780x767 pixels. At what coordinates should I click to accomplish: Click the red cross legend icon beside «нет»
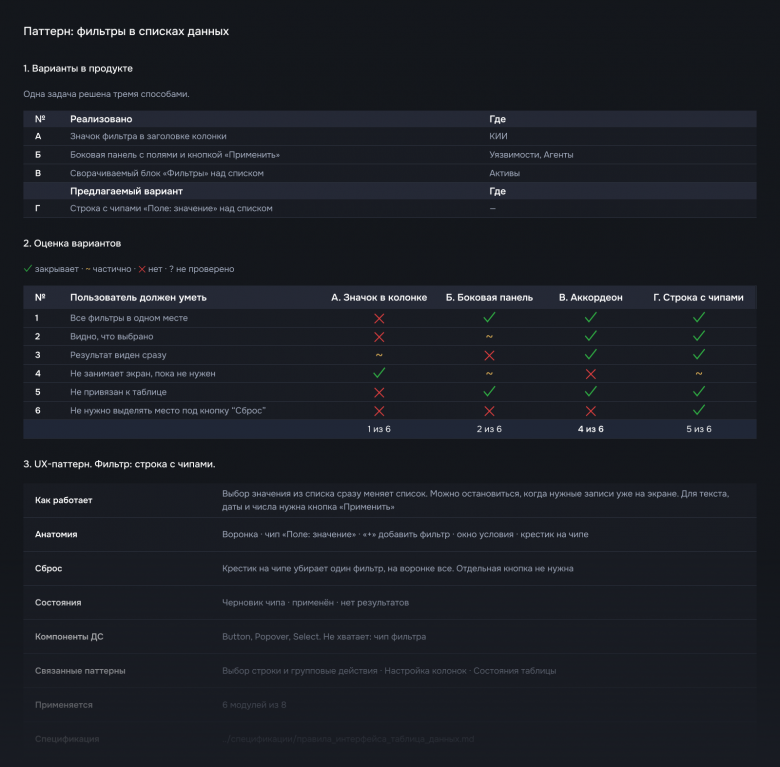coord(142,269)
